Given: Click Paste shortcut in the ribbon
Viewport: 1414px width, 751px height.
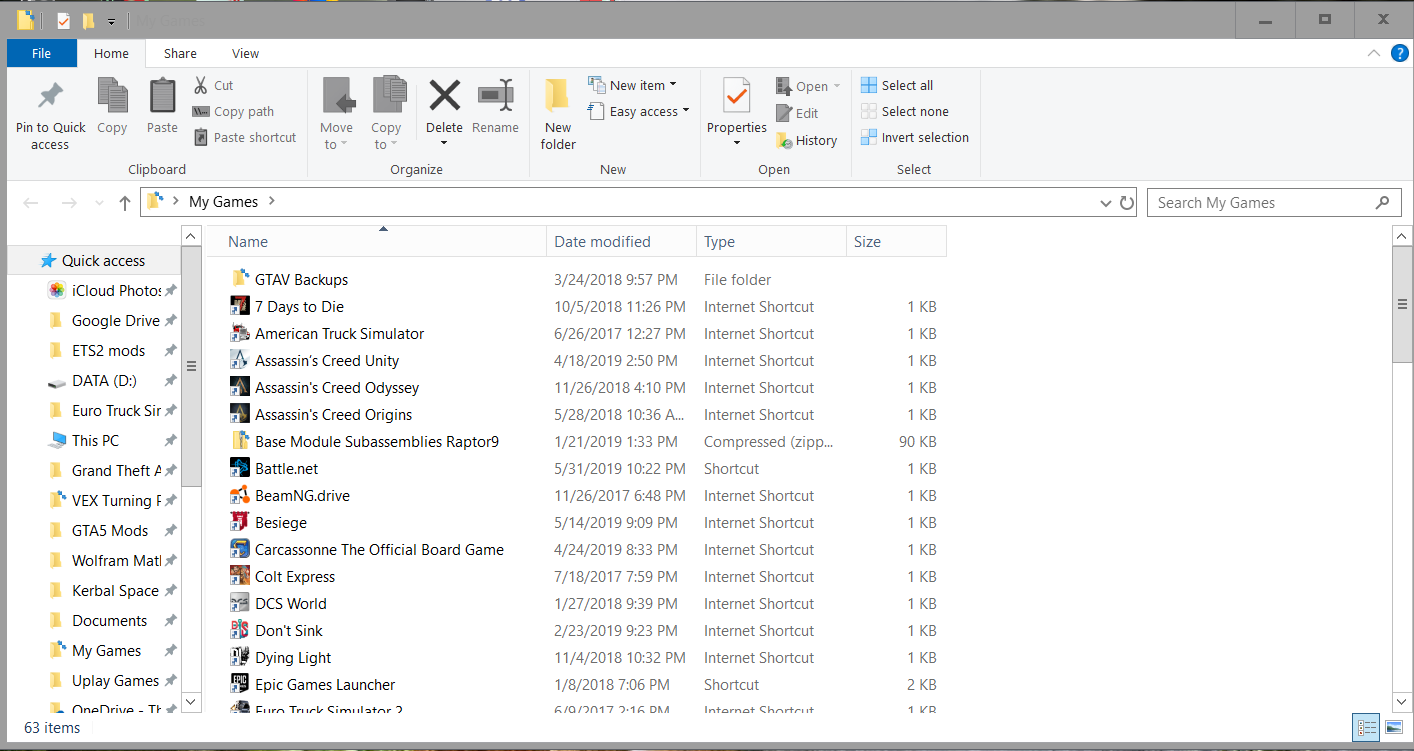Looking at the screenshot, I should tap(245, 138).
